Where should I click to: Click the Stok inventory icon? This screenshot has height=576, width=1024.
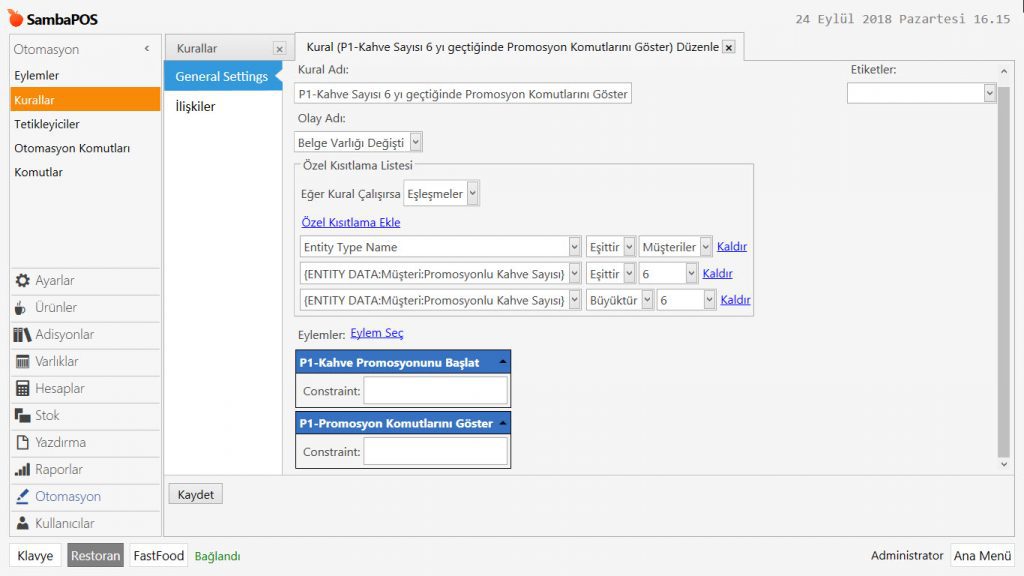(22, 416)
